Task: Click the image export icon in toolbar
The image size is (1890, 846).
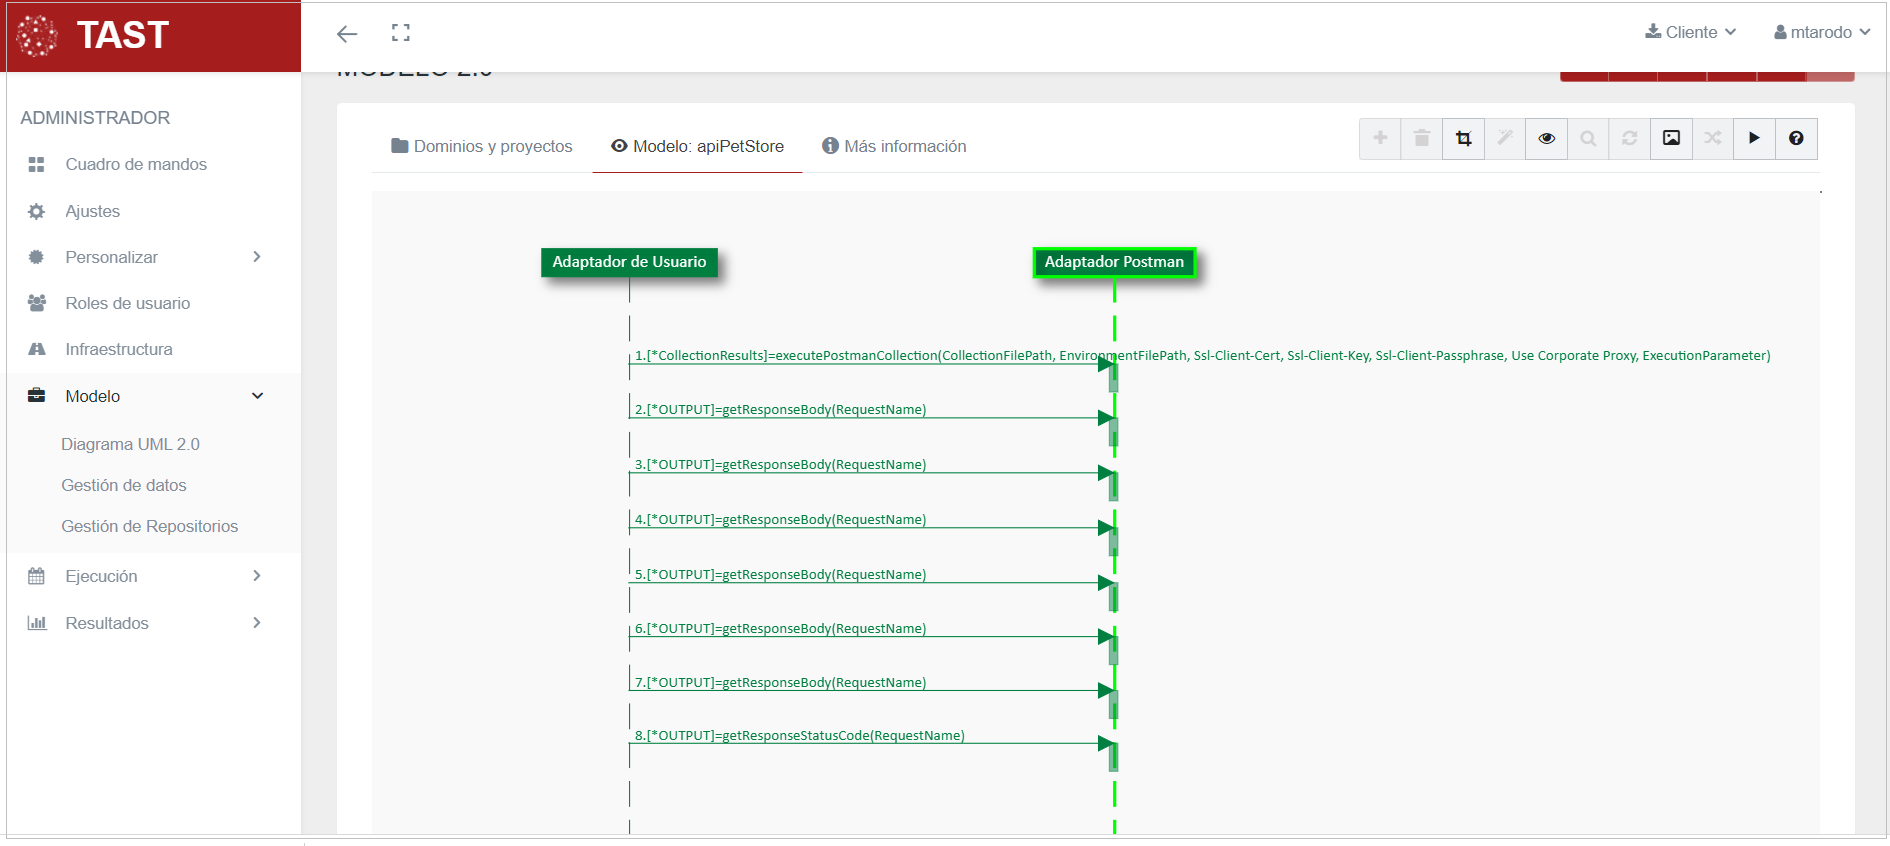Action: 1671,139
